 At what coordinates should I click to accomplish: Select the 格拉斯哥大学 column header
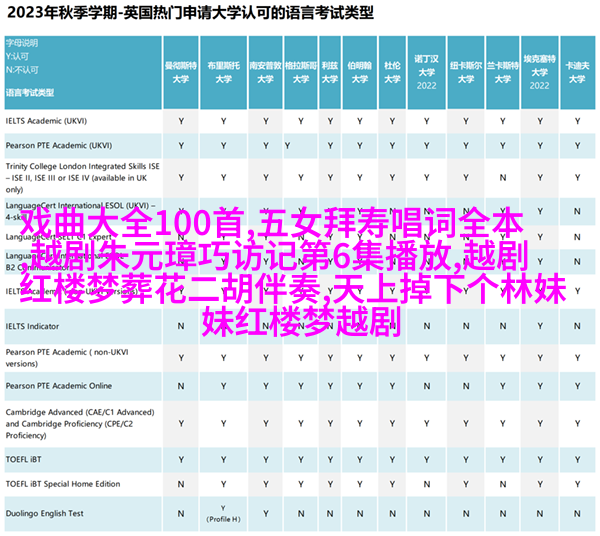click(301, 72)
